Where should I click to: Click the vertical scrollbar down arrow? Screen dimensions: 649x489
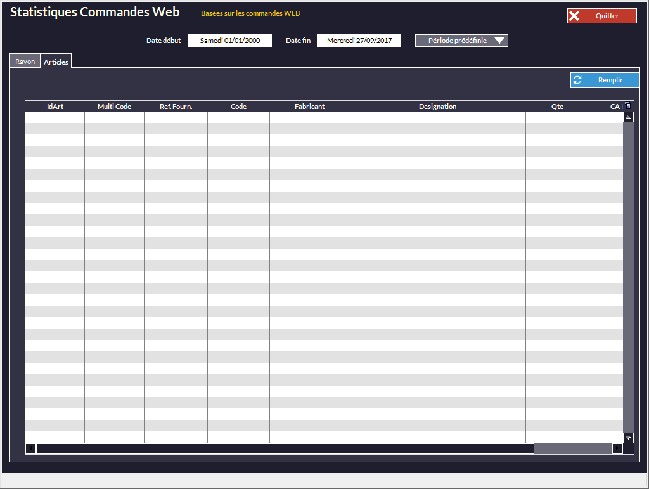[x=628, y=438]
